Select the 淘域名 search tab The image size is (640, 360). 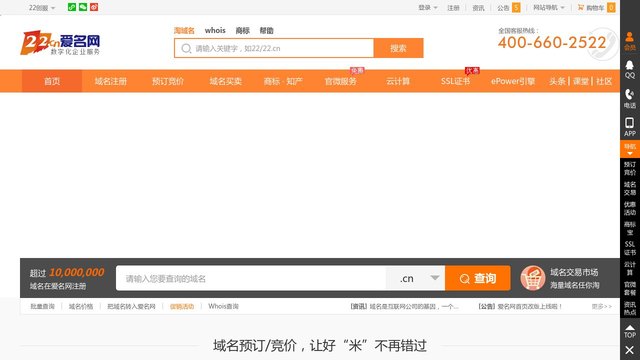184,31
